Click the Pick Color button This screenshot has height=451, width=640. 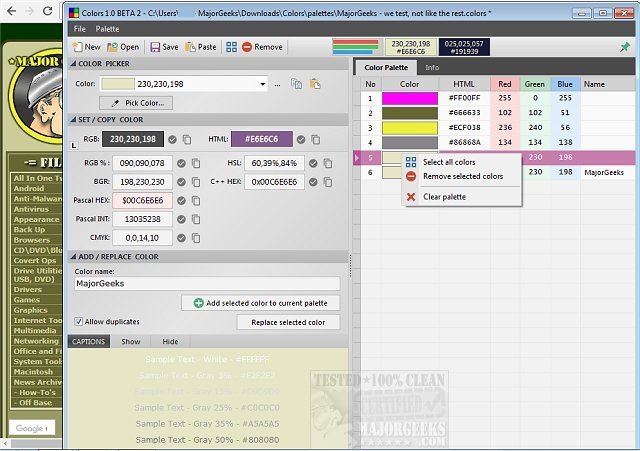pyautogui.click(x=136, y=103)
